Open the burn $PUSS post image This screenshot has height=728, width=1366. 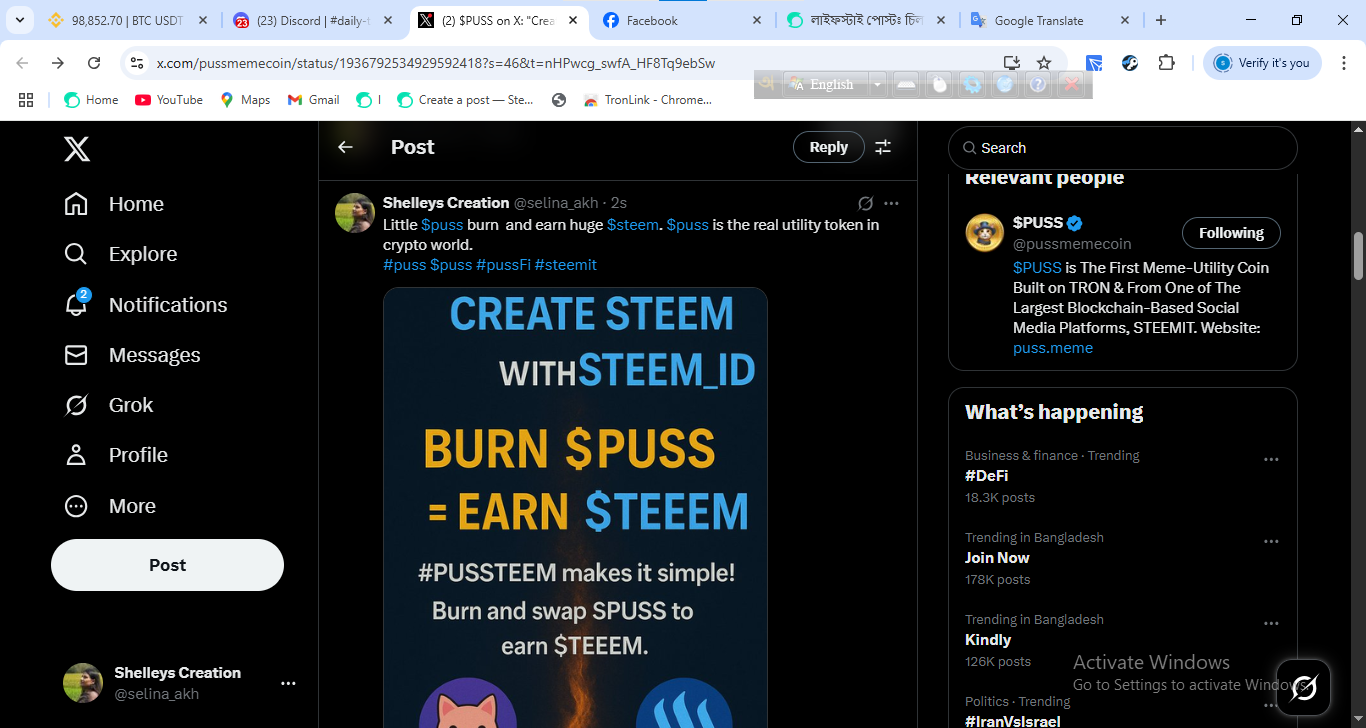click(x=575, y=507)
